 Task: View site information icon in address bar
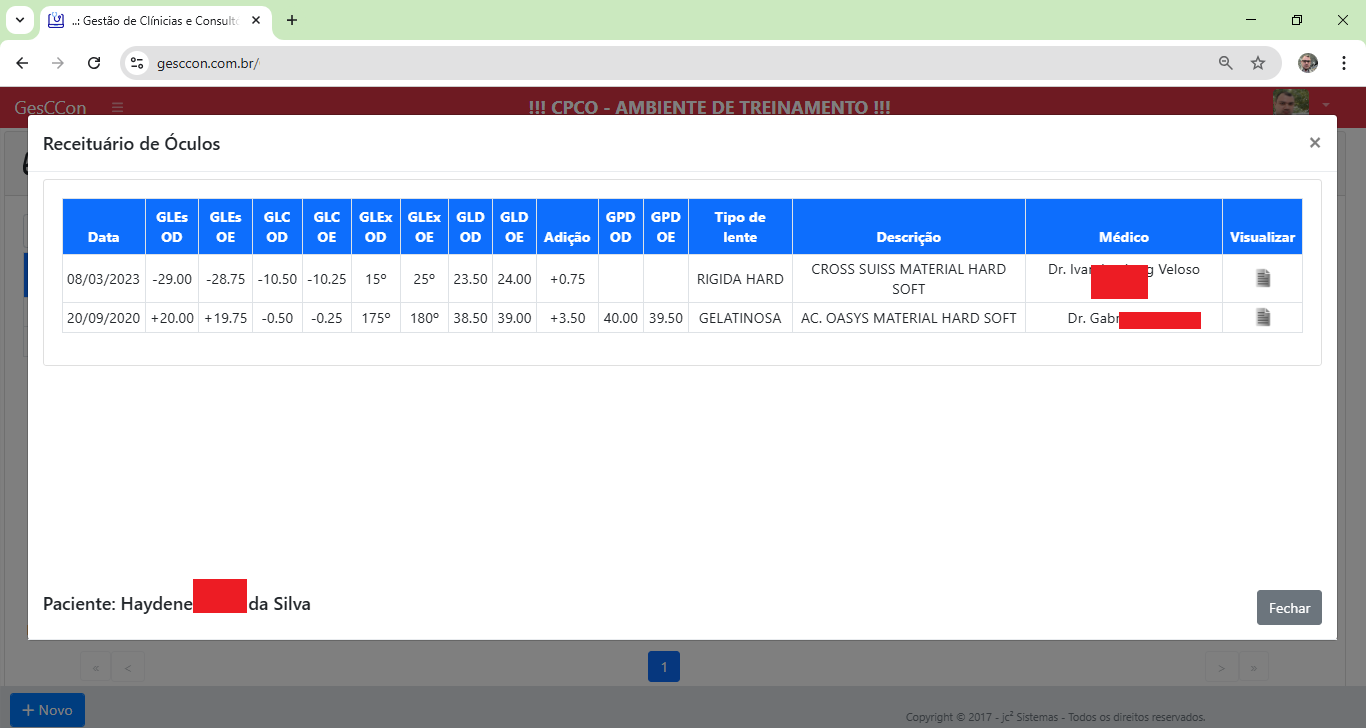coord(138,63)
